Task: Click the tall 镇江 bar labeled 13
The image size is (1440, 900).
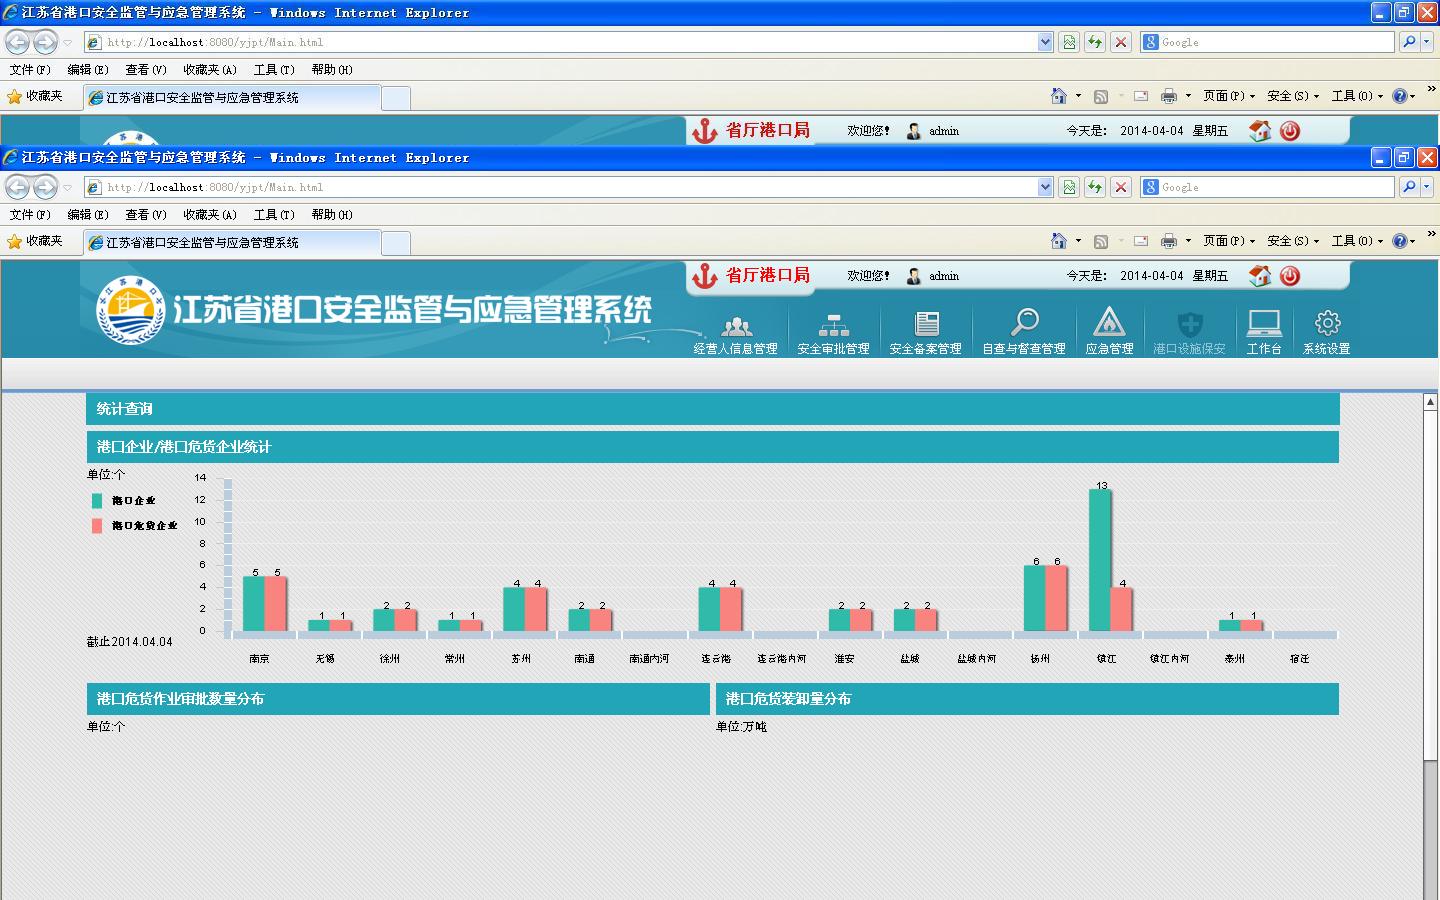Action: [x=1100, y=560]
